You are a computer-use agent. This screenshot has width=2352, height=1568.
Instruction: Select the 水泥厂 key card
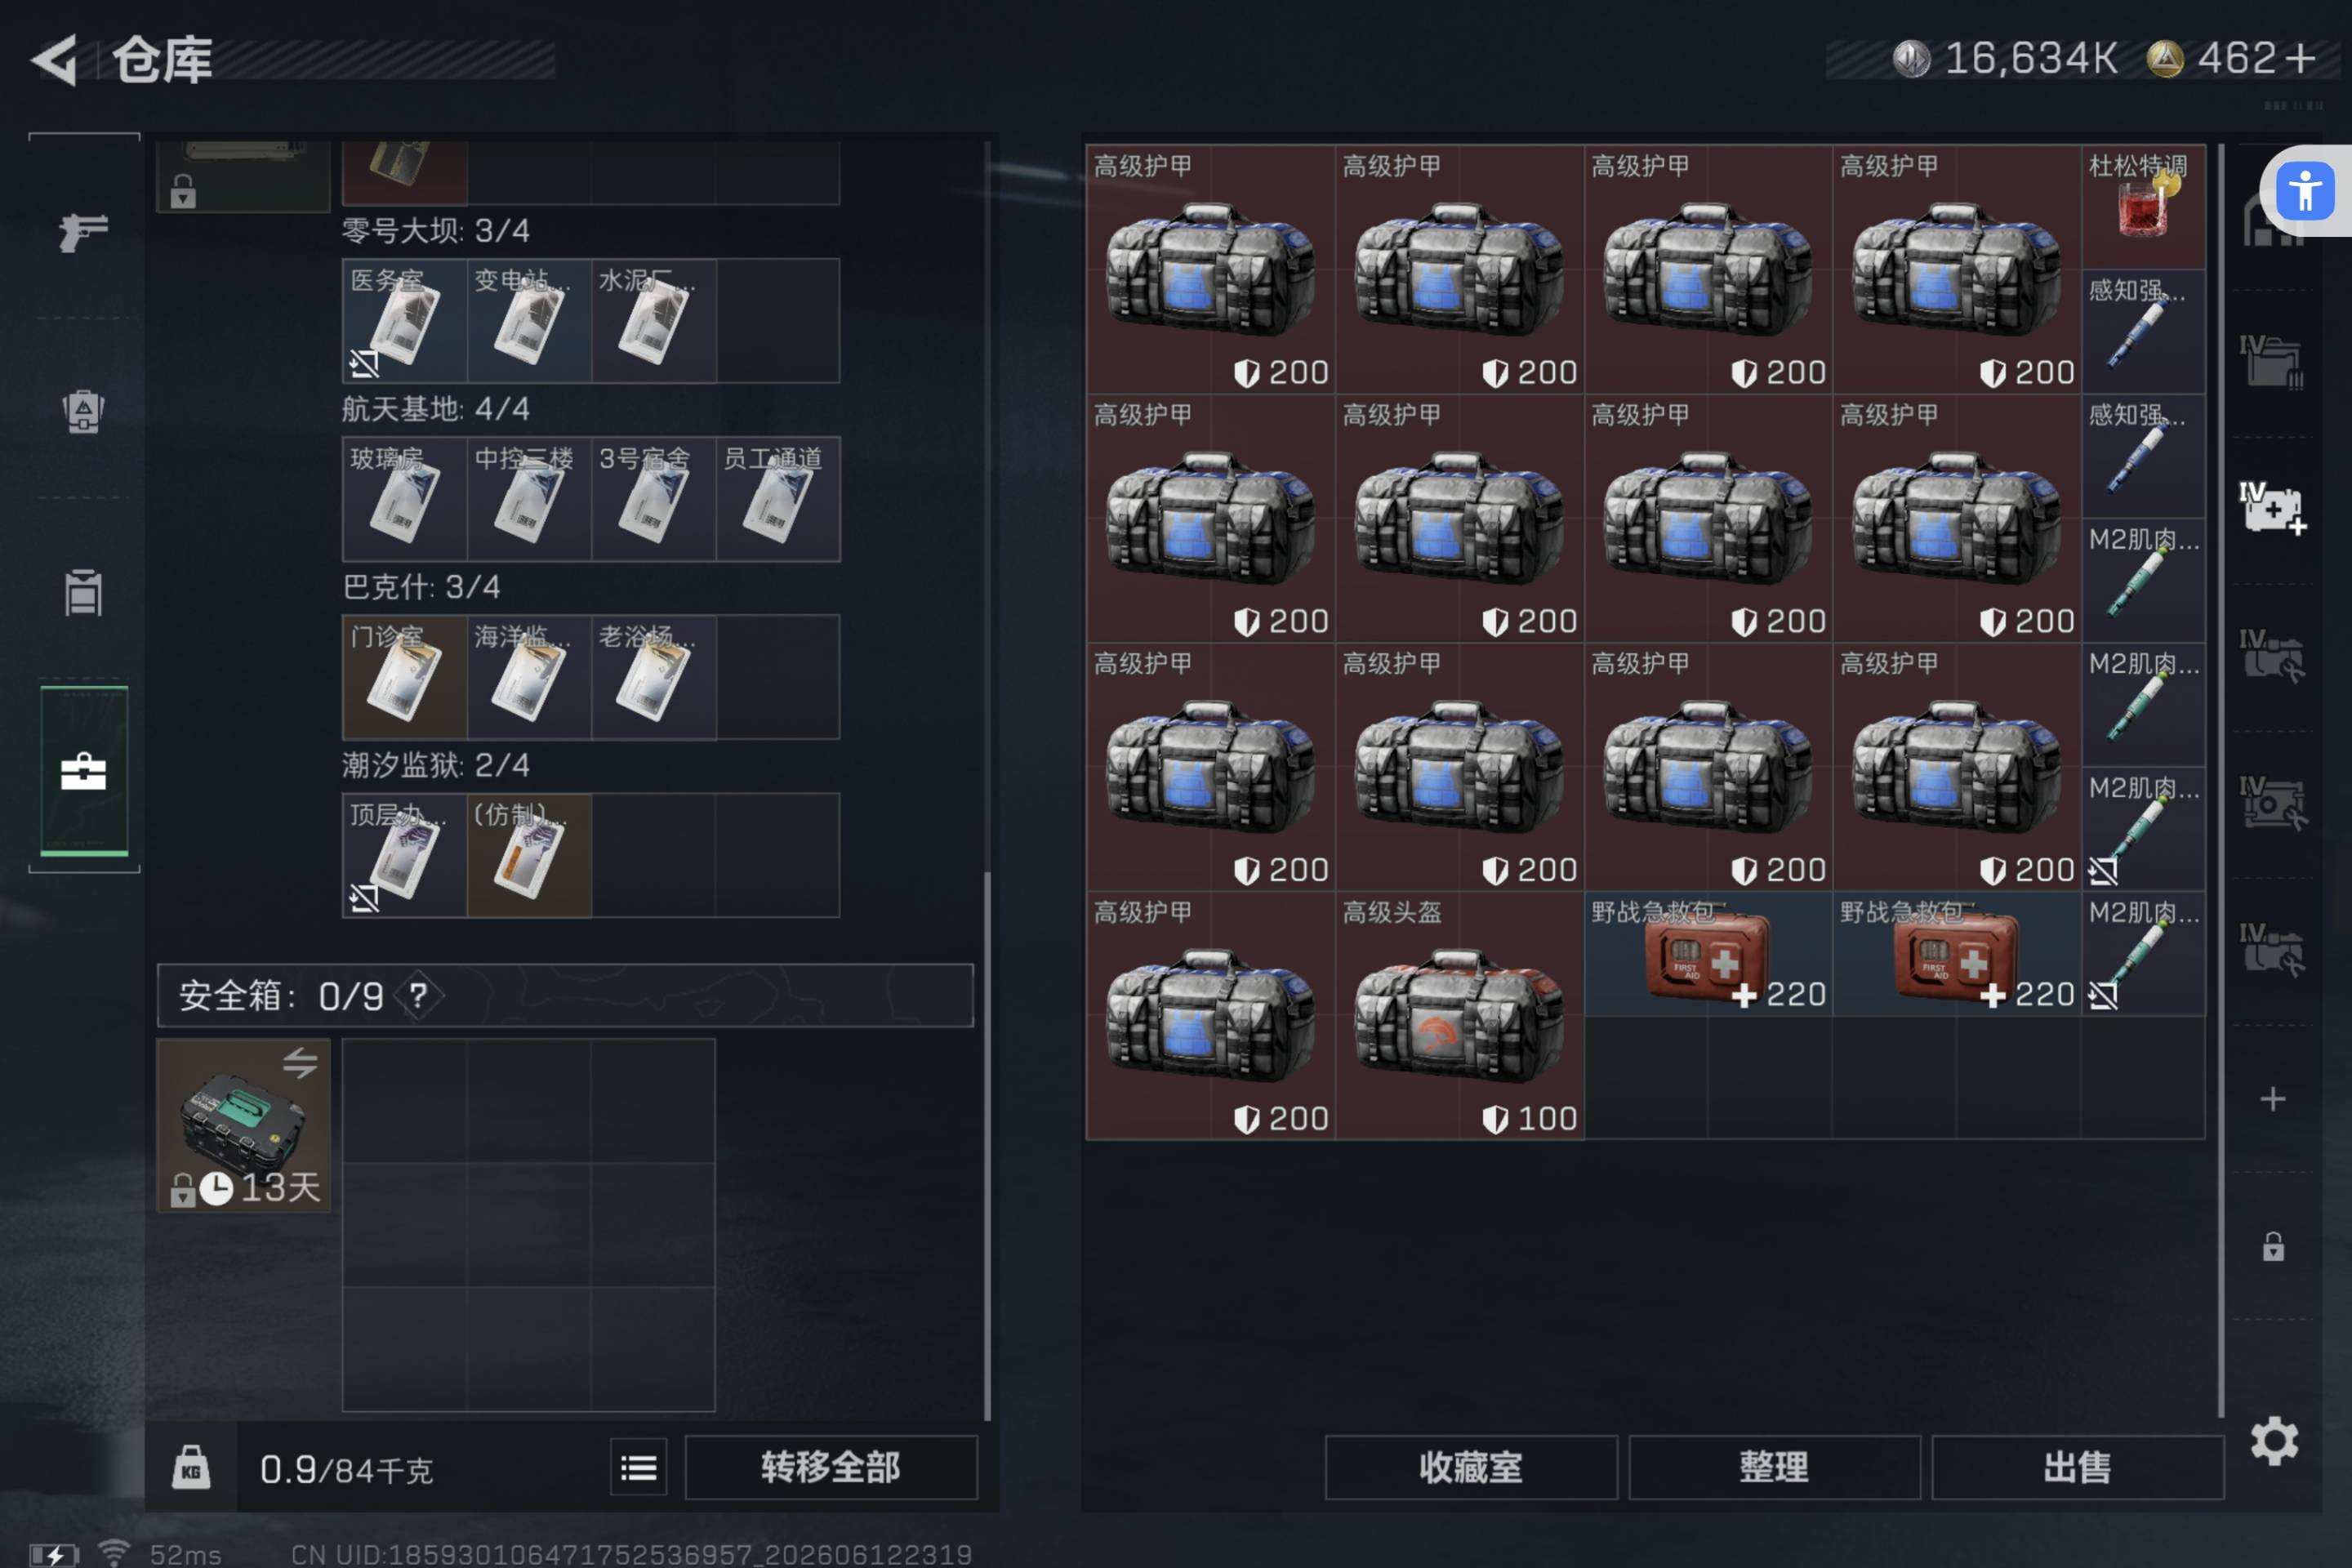(653, 320)
